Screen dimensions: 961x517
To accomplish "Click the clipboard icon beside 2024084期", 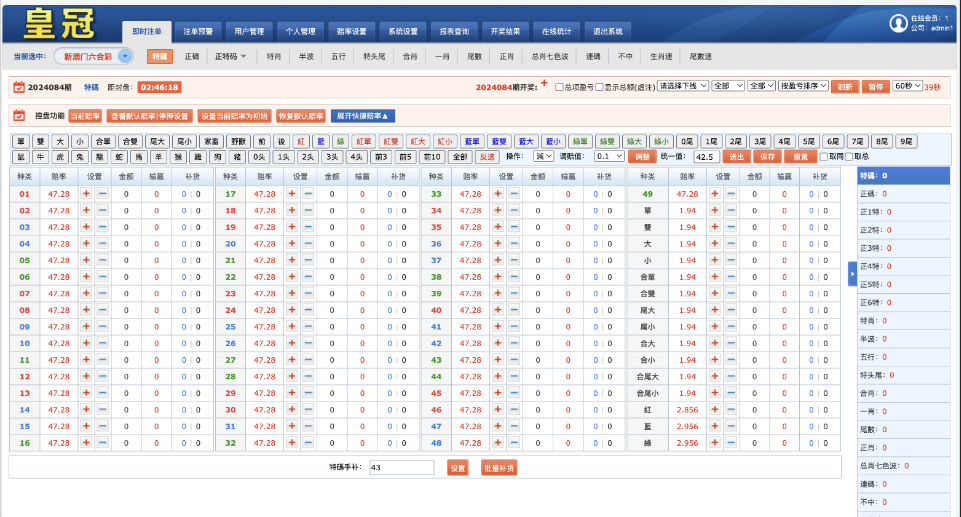I will [19, 87].
